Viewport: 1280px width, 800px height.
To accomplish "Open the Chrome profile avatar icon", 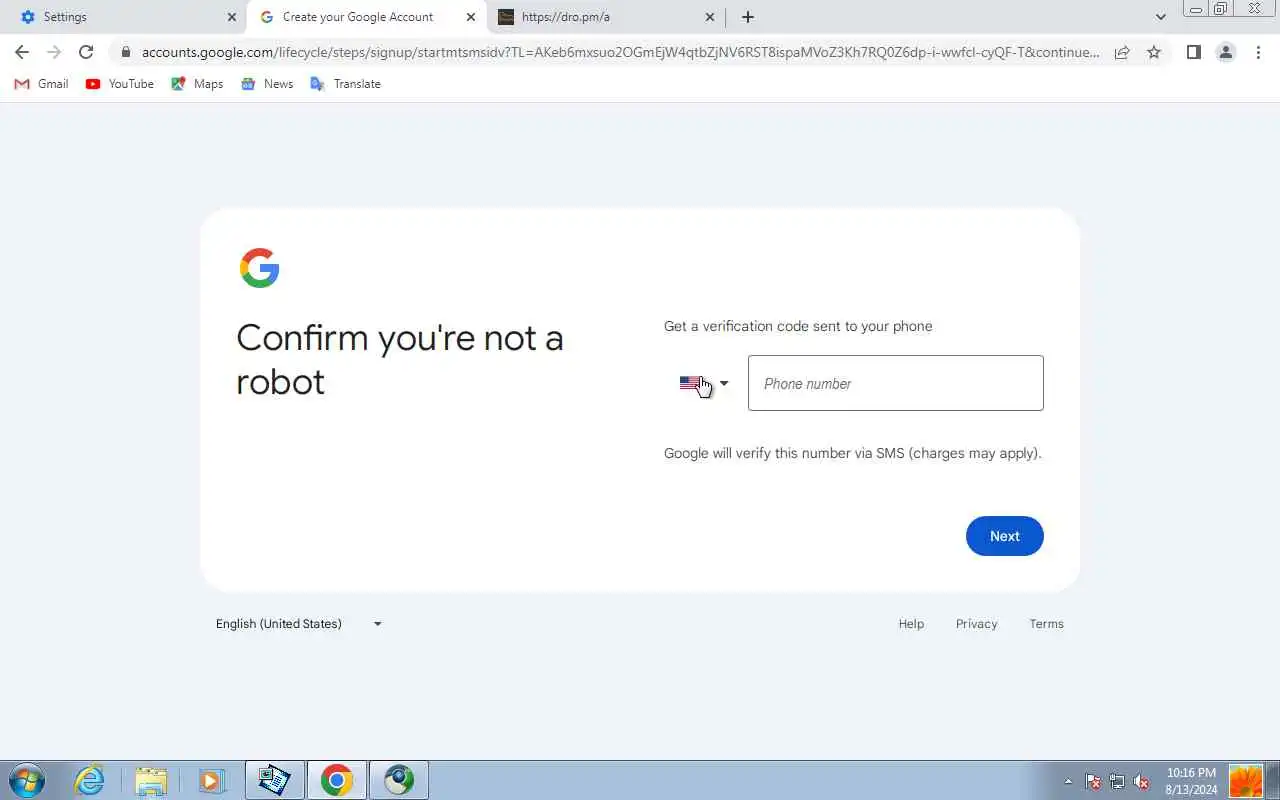I will click(1226, 52).
